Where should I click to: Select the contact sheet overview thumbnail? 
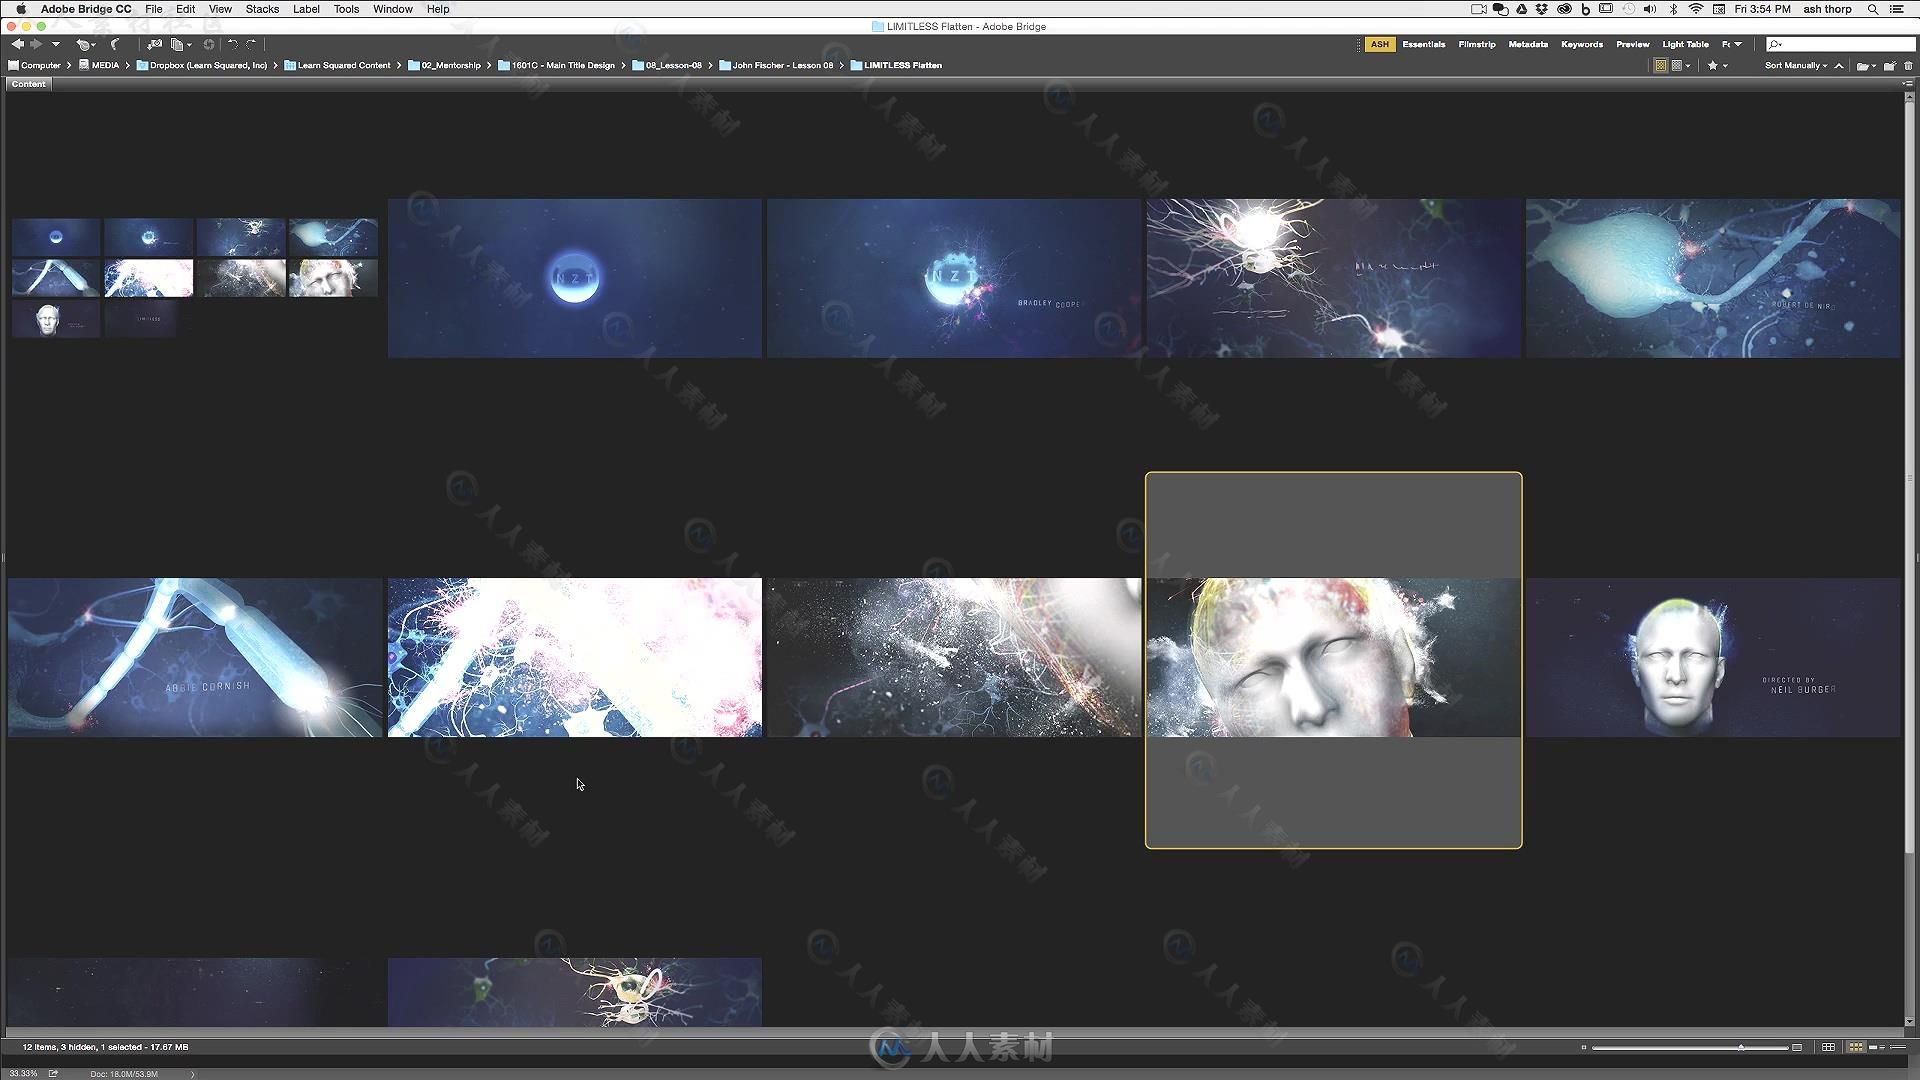[x=195, y=278]
